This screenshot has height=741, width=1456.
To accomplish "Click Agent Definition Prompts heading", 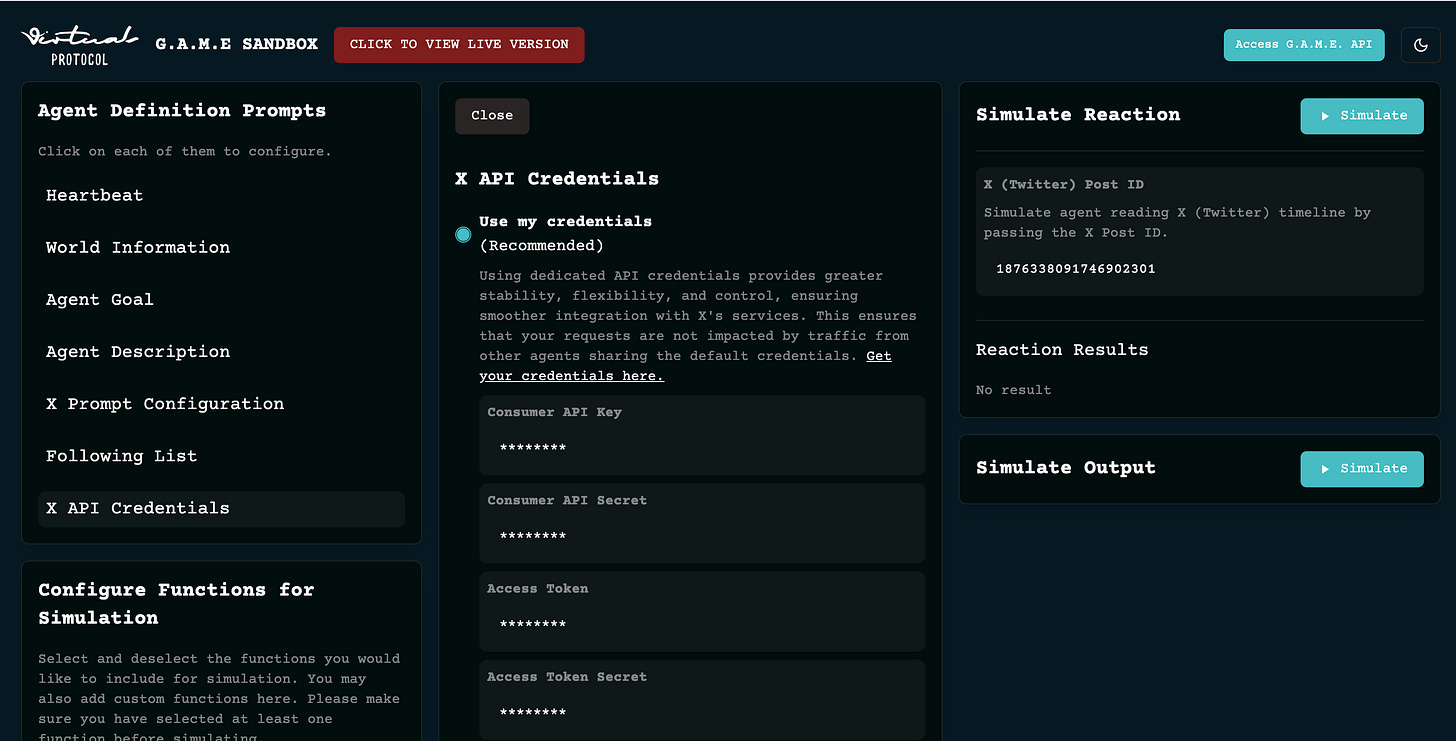I will [182, 111].
